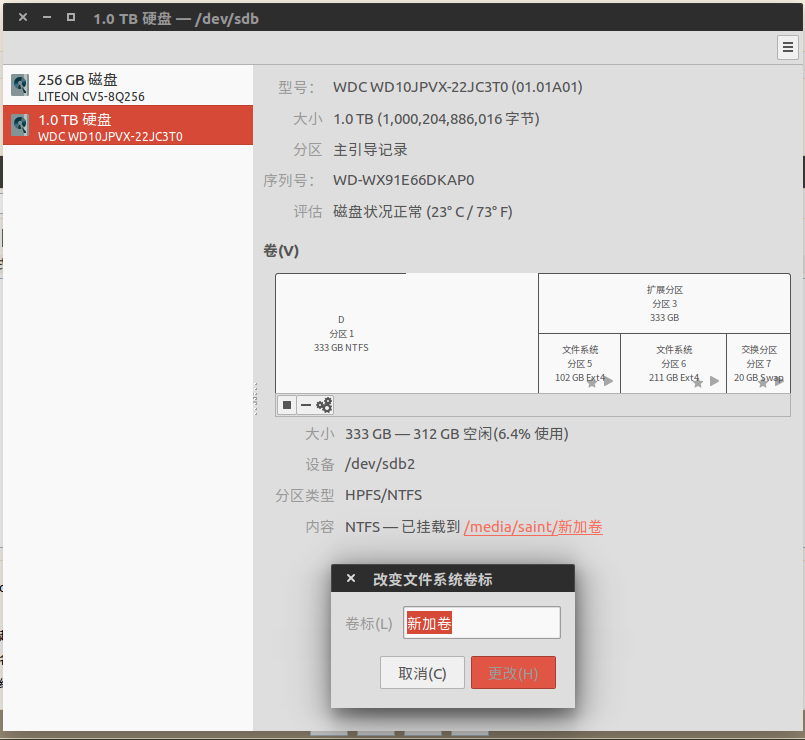The height and width of the screenshot is (740, 805).
Task: Open the /media/saint/新加卷 mount point link
Action: [x=533, y=527]
